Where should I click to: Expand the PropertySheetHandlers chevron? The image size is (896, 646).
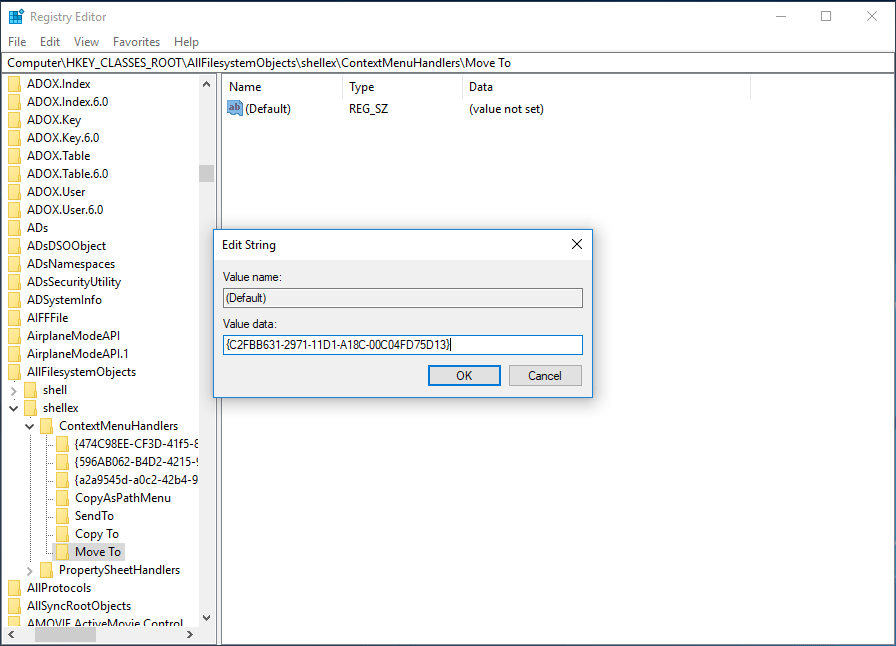[x=30, y=571]
